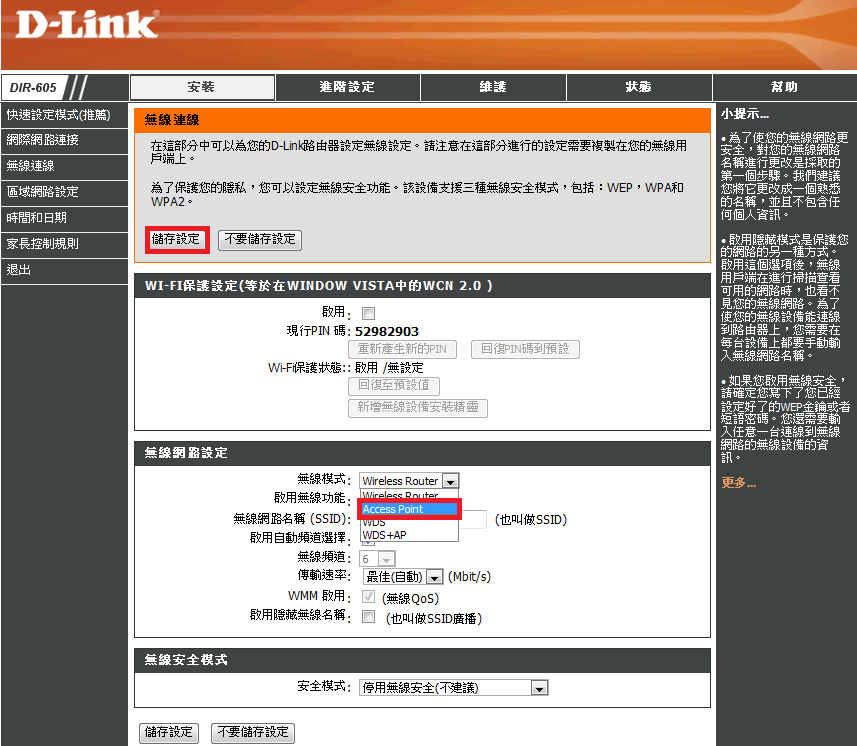Viewport: 857px width, 746px height.
Task: Choose WDS+AP from dropdown list
Action: click(x=409, y=536)
